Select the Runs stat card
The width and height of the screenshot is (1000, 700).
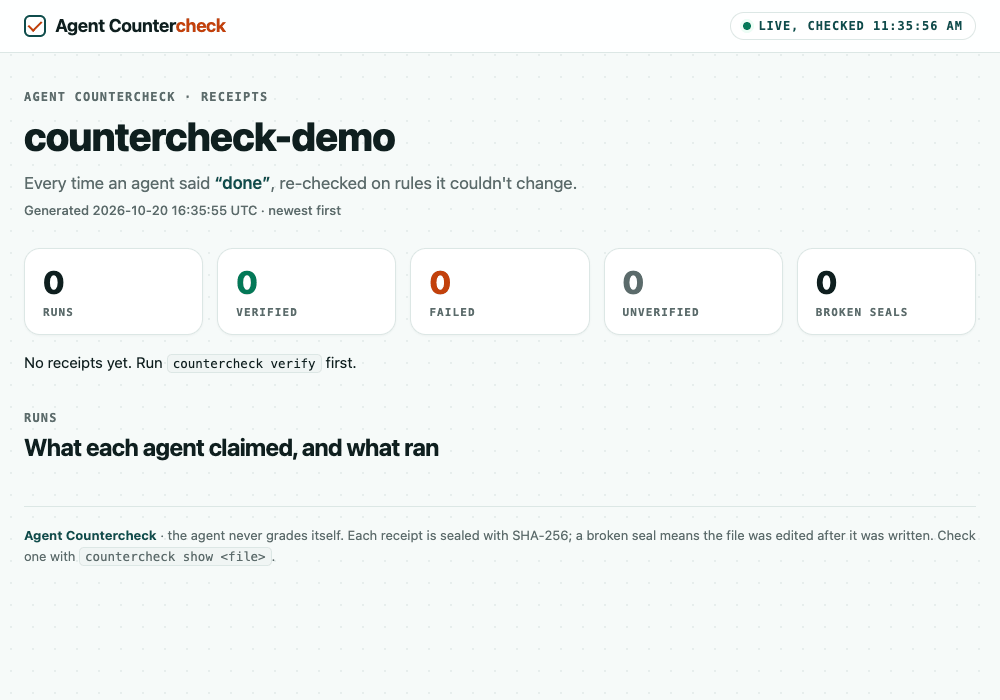point(114,291)
